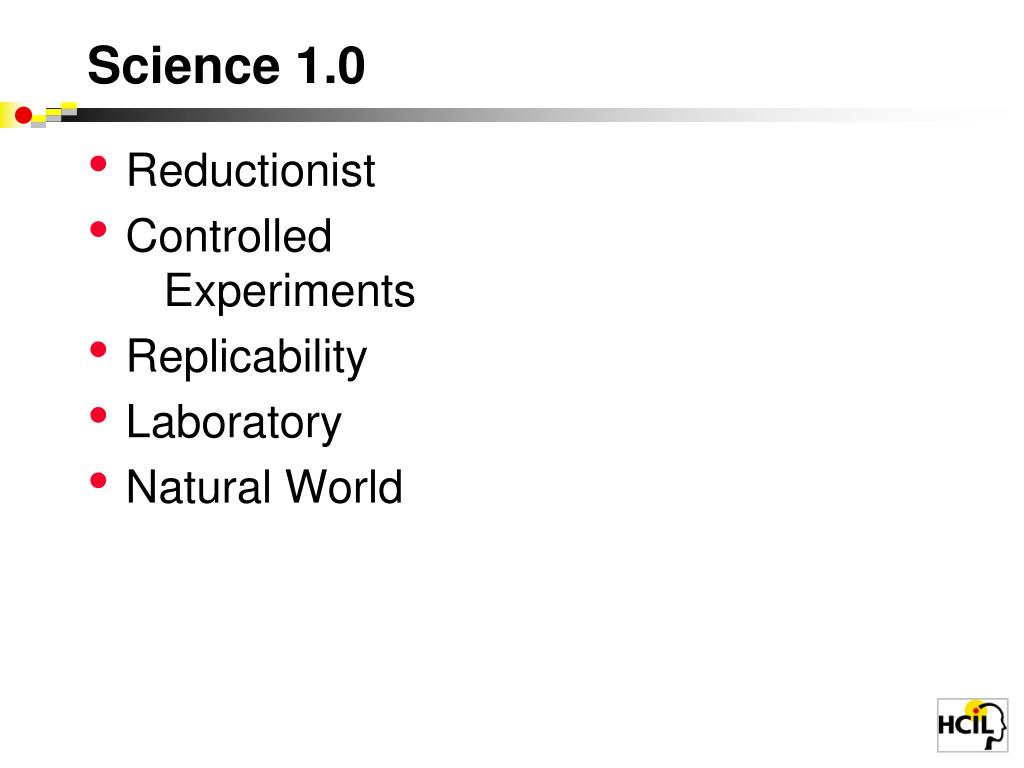1024x768 pixels.
Task: Select the red bullet before Replicability
Action: click(99, 349)
